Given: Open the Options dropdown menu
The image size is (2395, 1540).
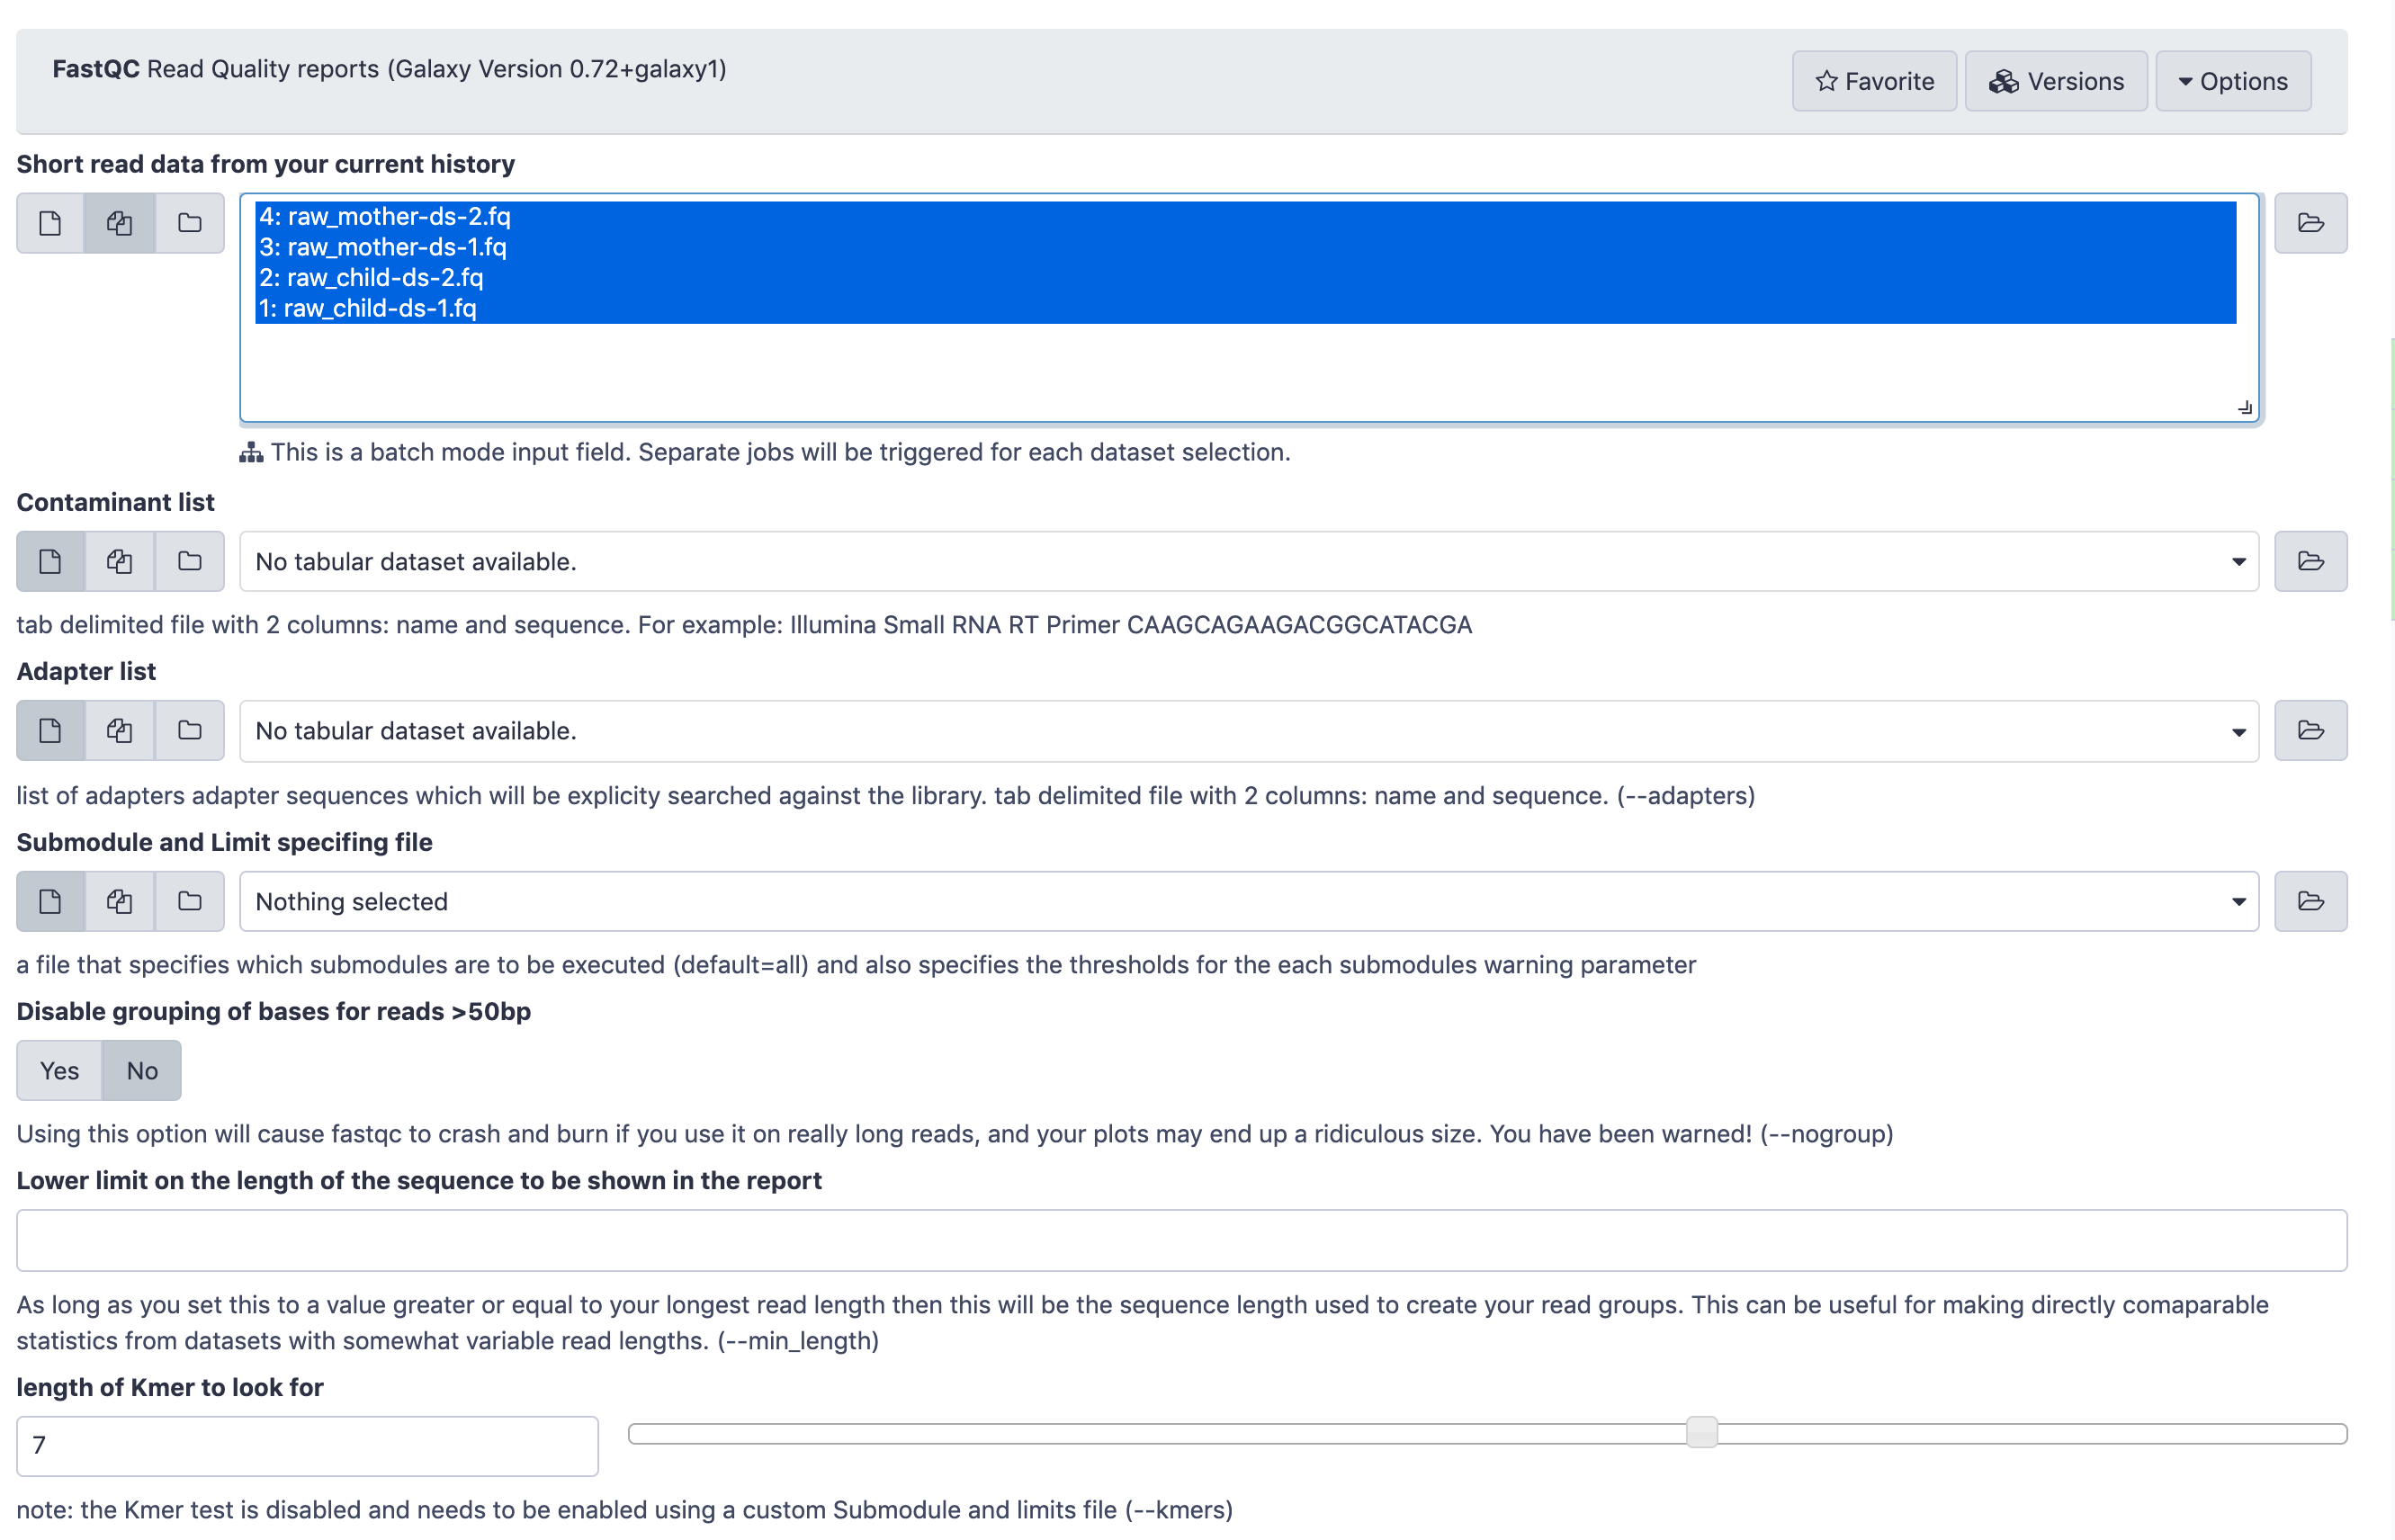Looking at the screenshot, I should [2232, 81].
